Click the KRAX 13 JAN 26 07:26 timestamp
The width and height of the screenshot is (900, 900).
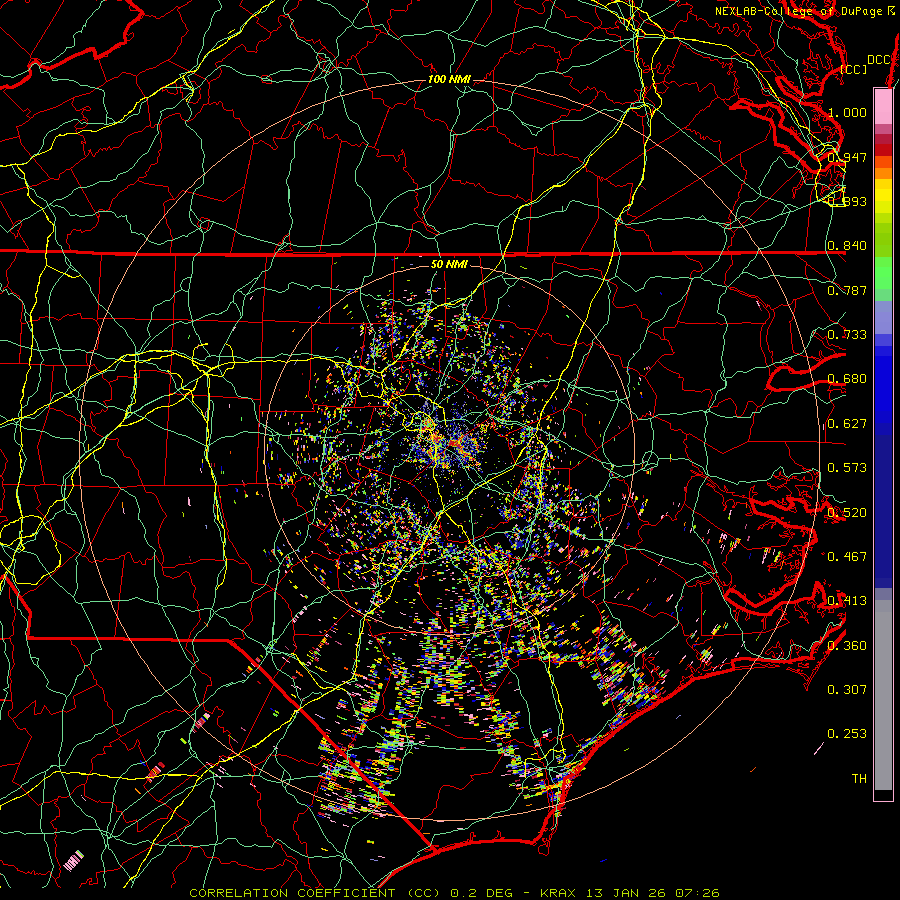[630, 893]
